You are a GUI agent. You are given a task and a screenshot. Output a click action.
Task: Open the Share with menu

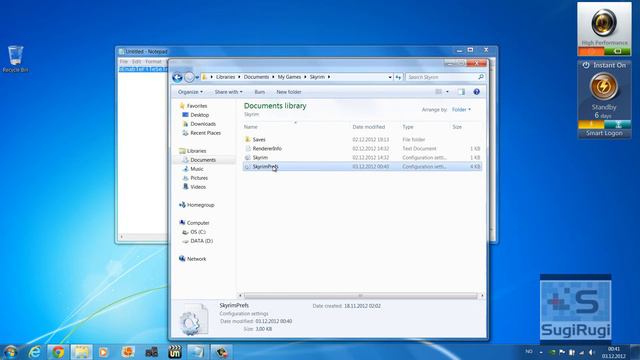coord(228,92)
